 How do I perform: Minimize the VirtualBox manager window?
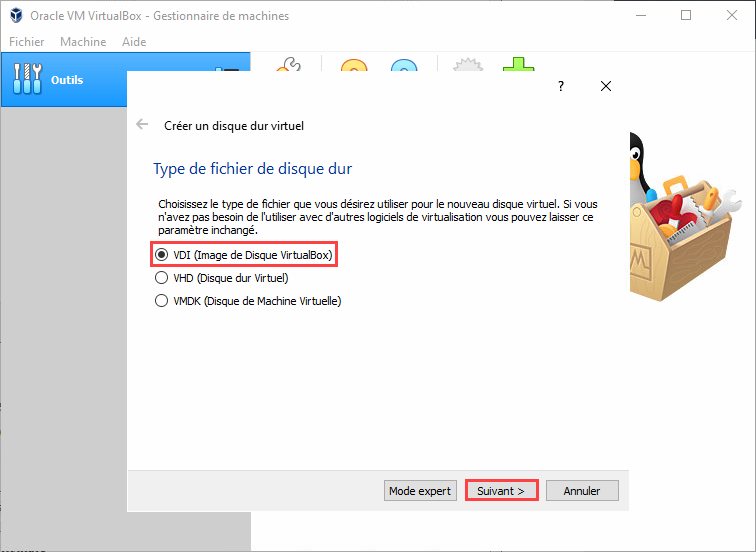(641, 15)
